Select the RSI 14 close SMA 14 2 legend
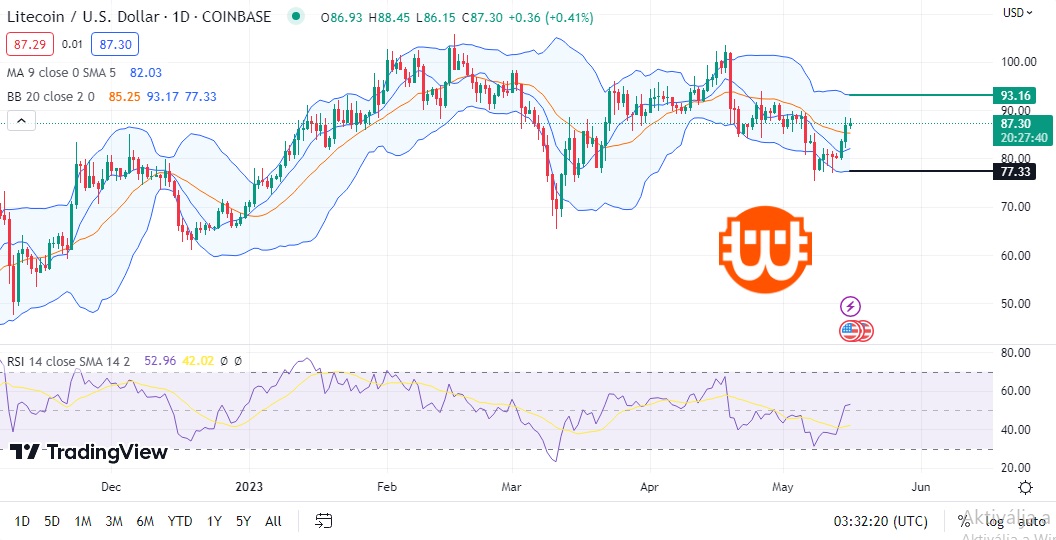 click(x=68, y=361)
